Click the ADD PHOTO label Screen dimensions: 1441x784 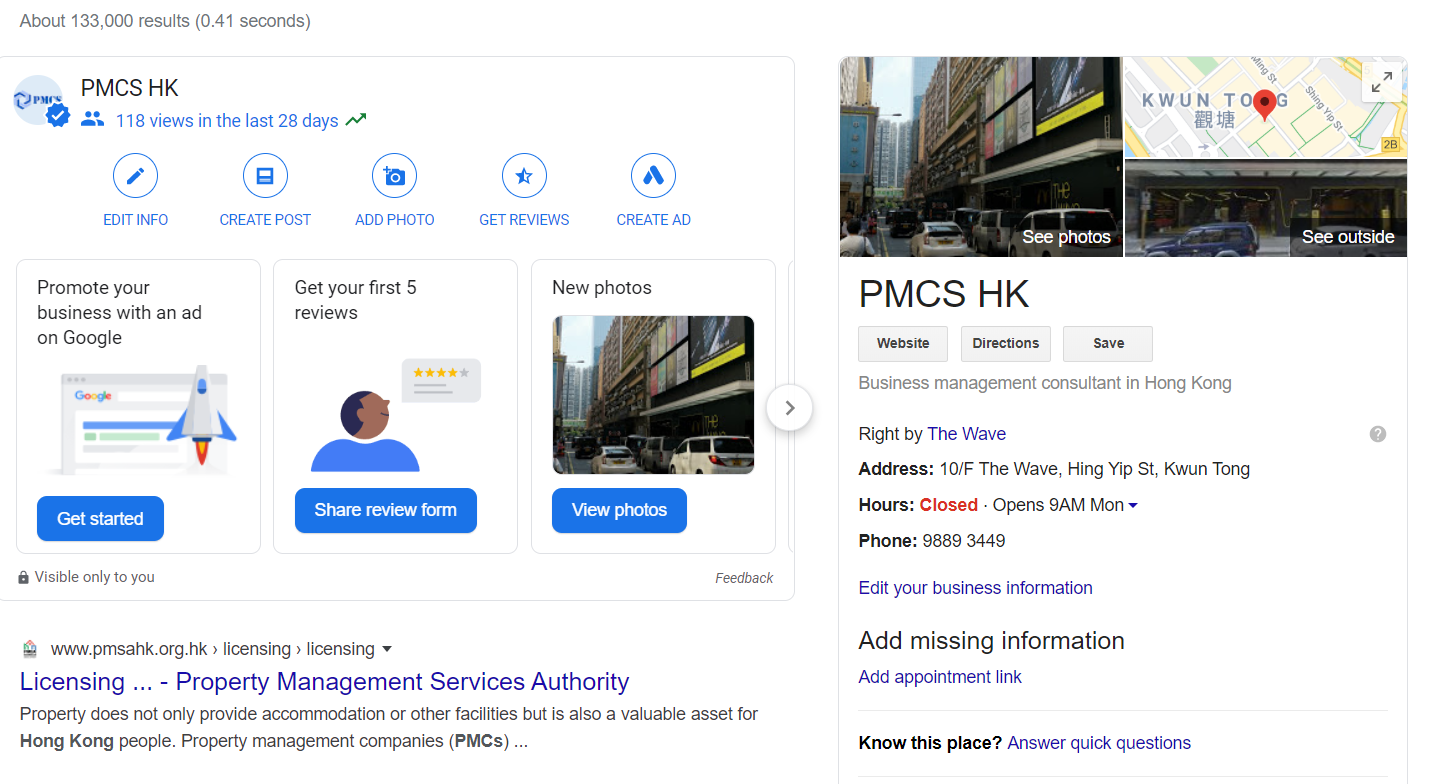point(394,220)
